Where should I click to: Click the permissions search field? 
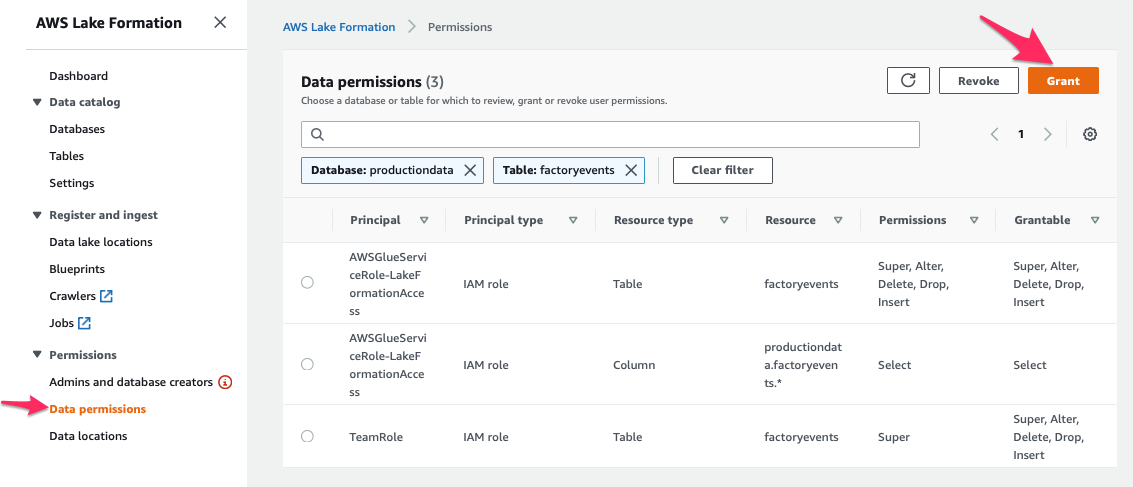610,134
